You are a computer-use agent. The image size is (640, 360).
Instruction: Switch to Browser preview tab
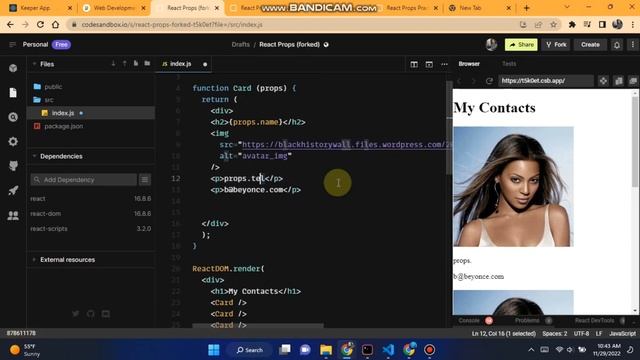(469, 64)
